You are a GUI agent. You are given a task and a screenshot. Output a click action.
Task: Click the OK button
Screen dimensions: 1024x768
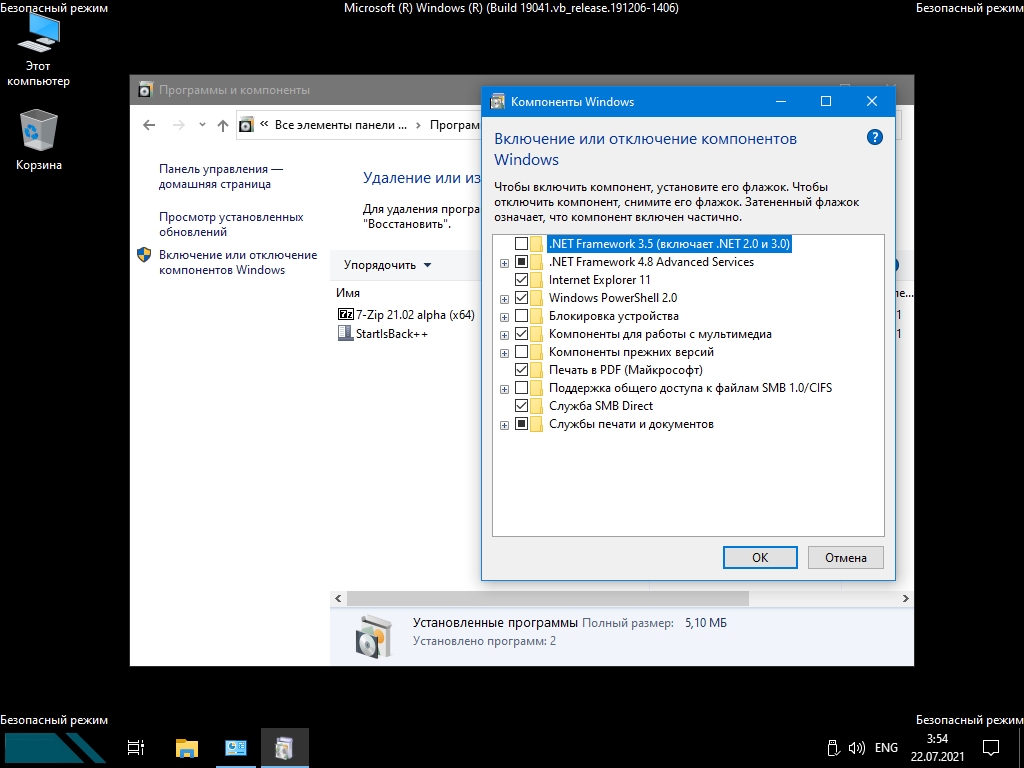point(760,558)
